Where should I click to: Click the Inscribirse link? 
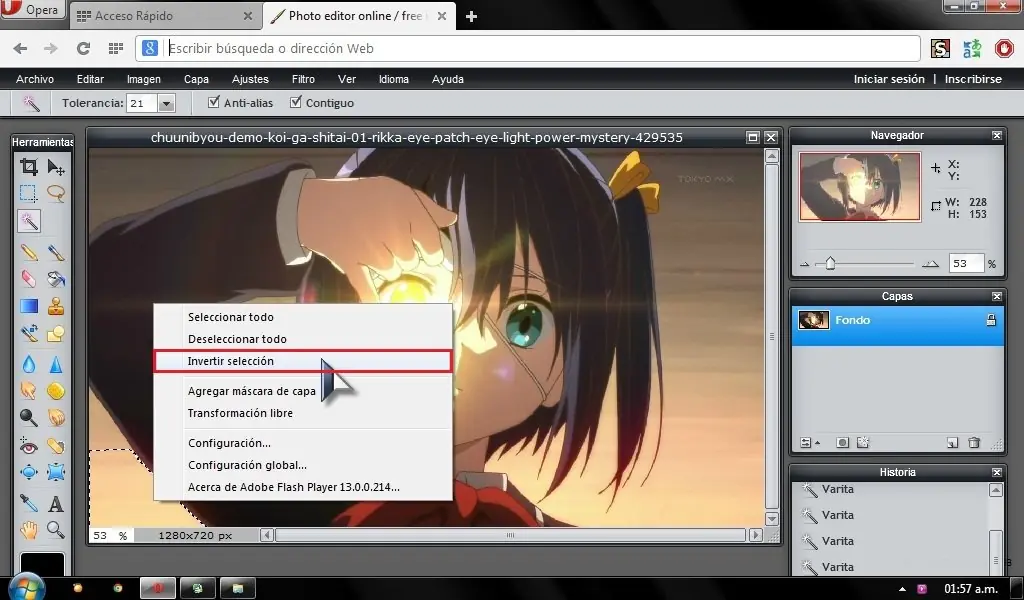point(973,79)
